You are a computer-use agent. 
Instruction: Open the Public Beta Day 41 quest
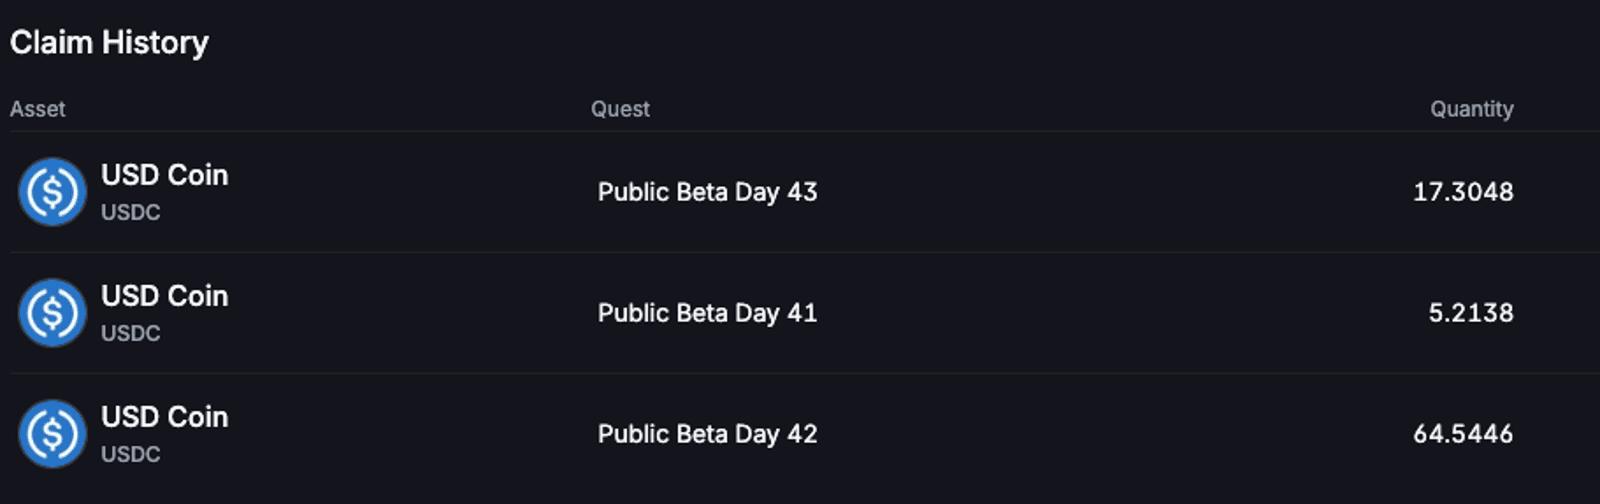click(708, 313)
